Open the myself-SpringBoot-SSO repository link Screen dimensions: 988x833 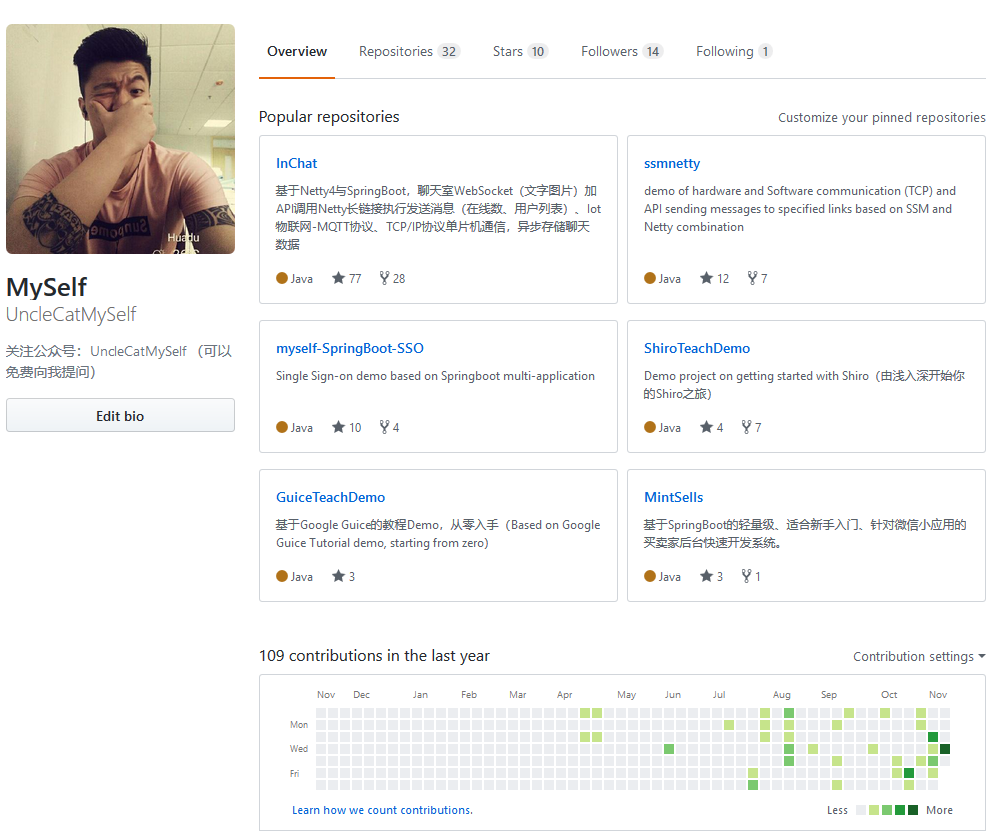350,348
